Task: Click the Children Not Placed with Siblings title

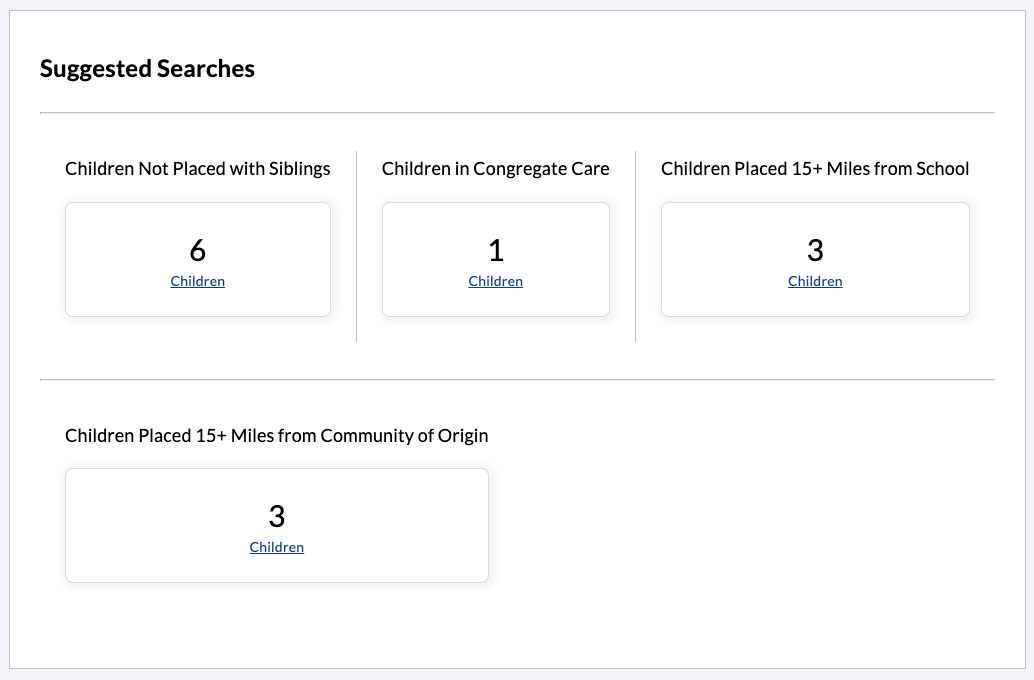Action: click(x=198, y=169)
